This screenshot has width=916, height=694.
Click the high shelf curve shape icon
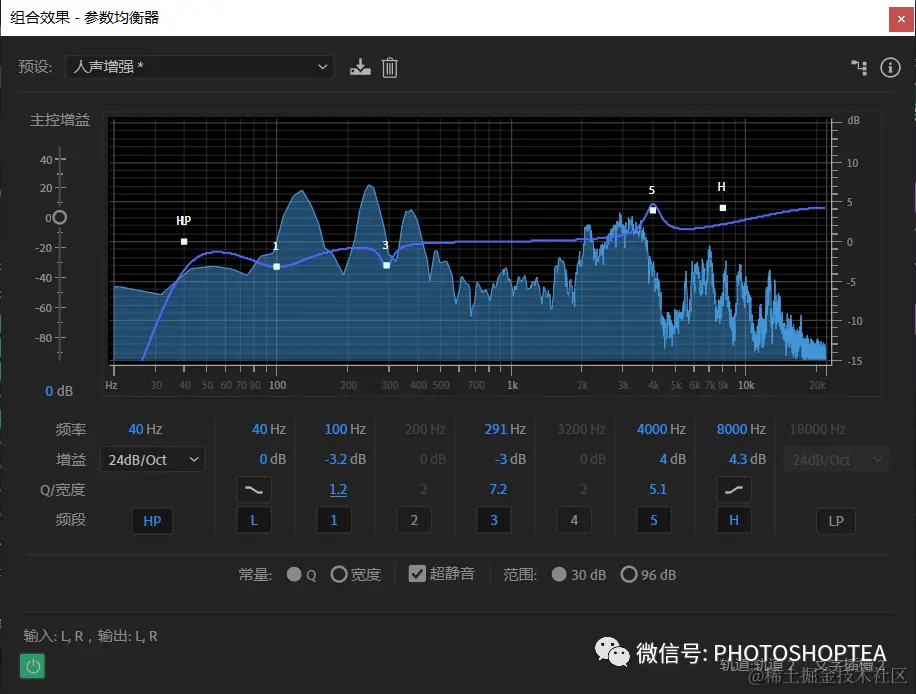[734, 490]
